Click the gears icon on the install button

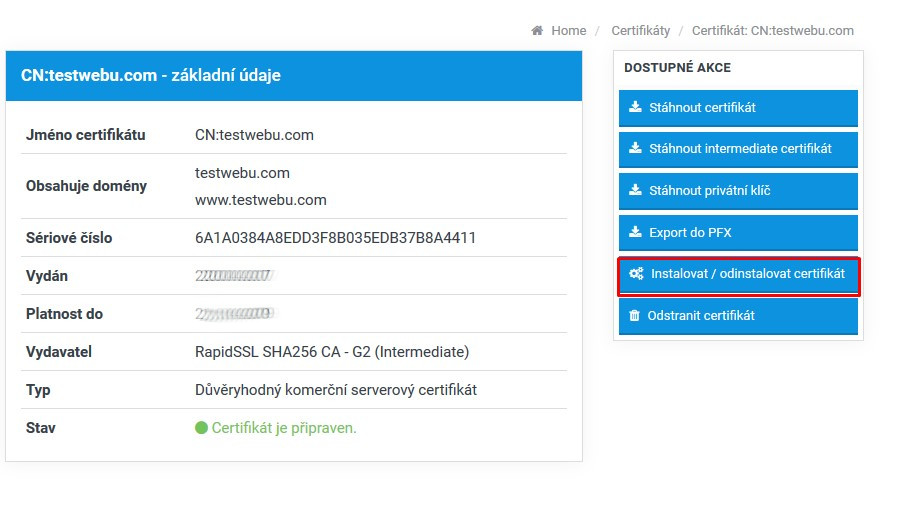pos(636,273)
